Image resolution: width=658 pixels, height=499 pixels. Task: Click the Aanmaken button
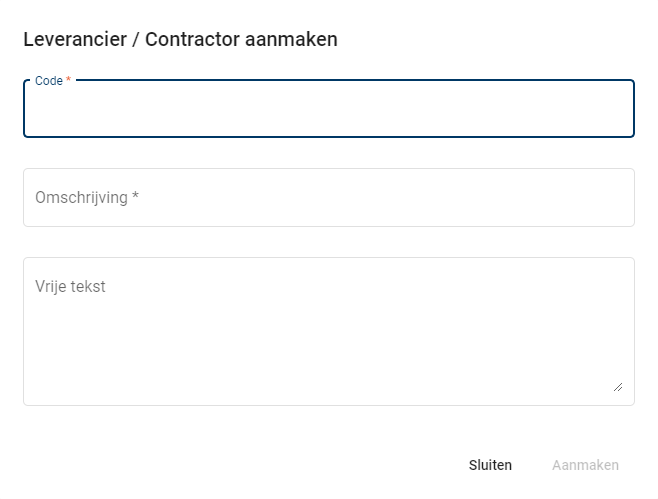[x=585, y=465]
